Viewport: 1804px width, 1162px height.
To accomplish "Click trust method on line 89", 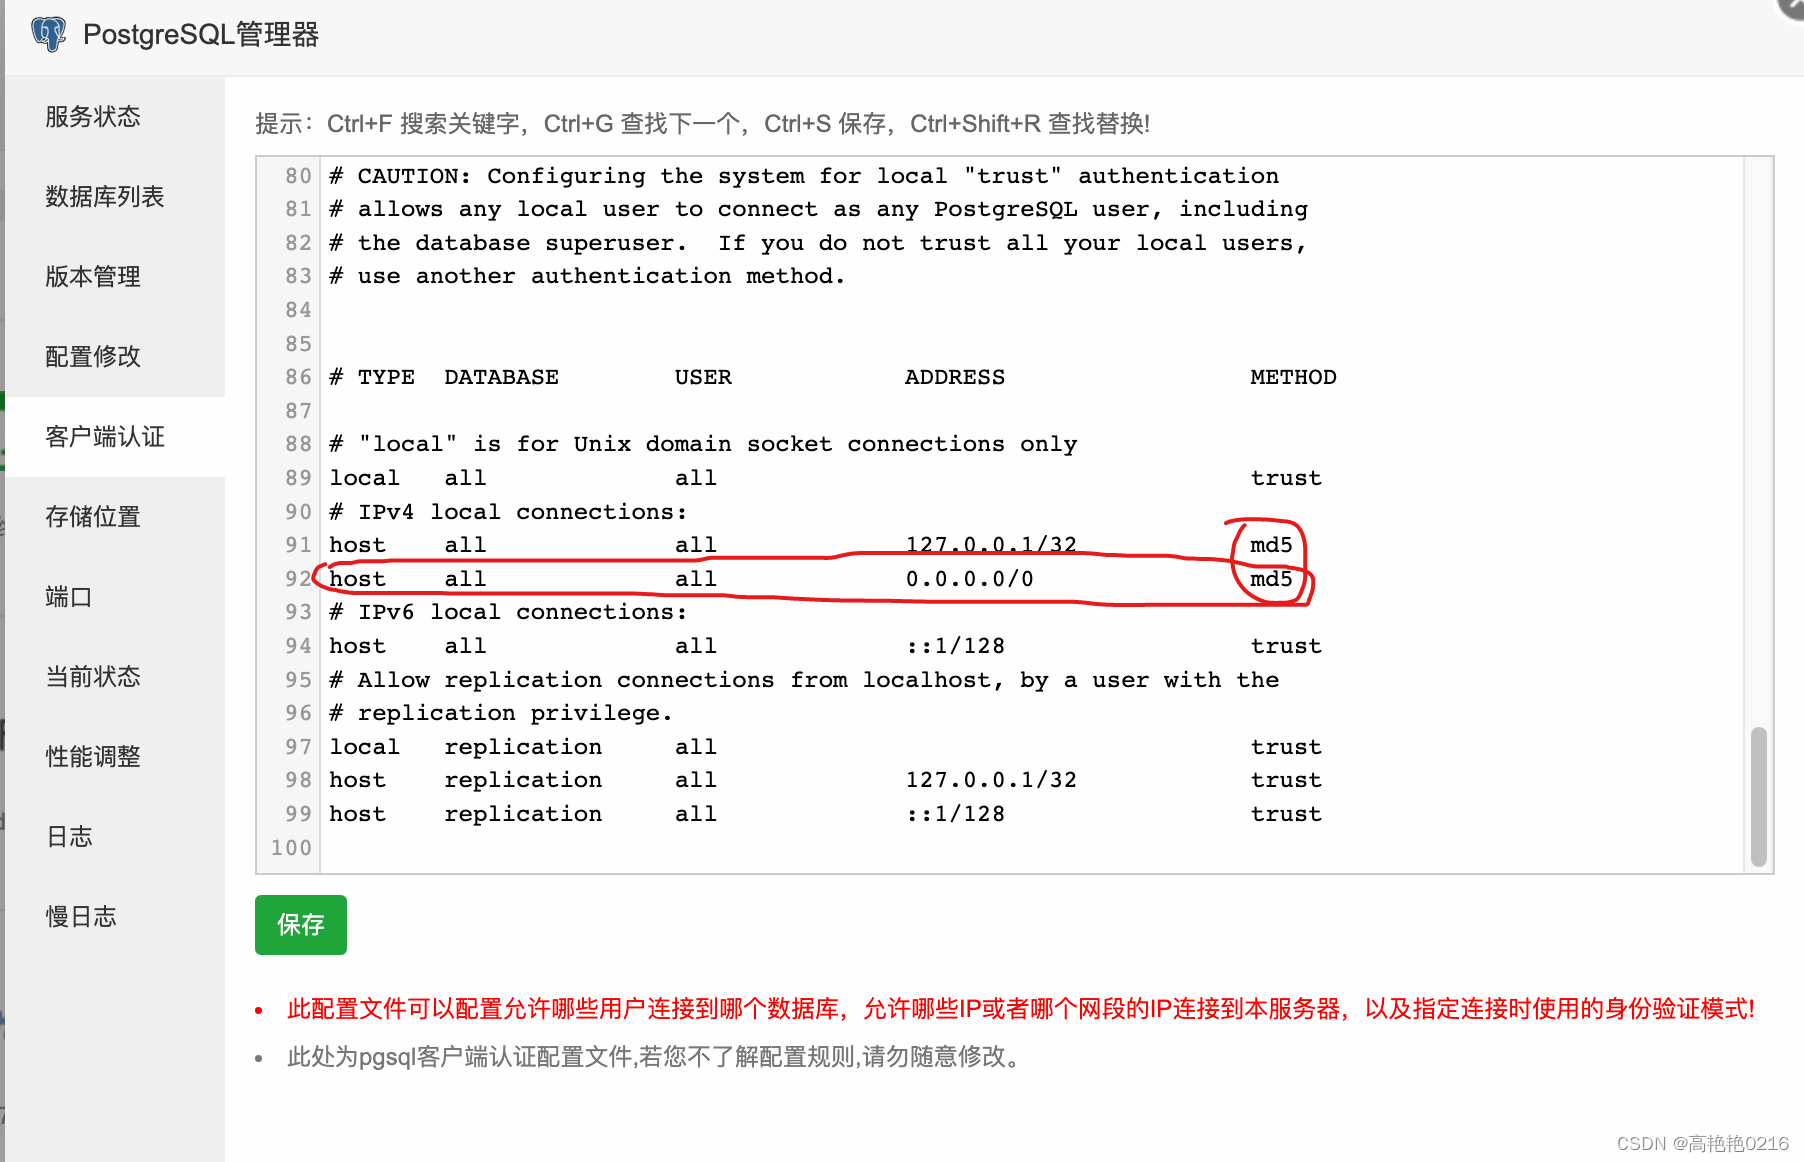I will [x=1286, y=478].
